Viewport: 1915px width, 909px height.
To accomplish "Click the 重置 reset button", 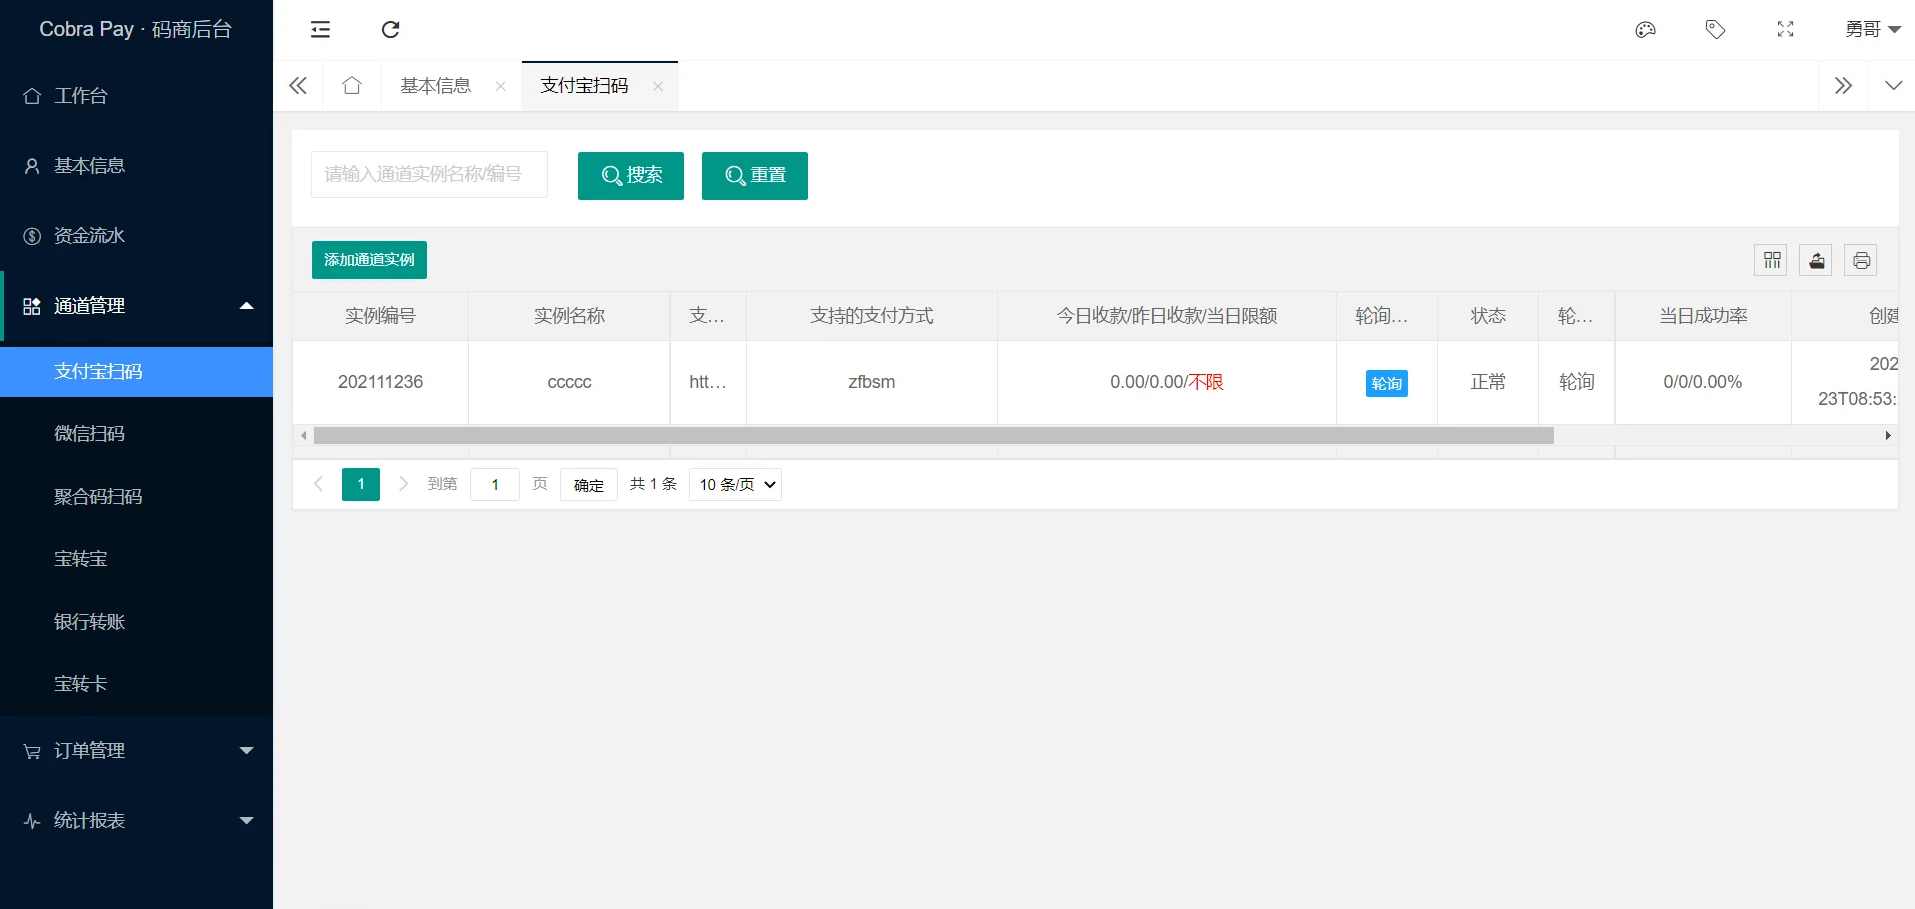I will tap(754, 175).
